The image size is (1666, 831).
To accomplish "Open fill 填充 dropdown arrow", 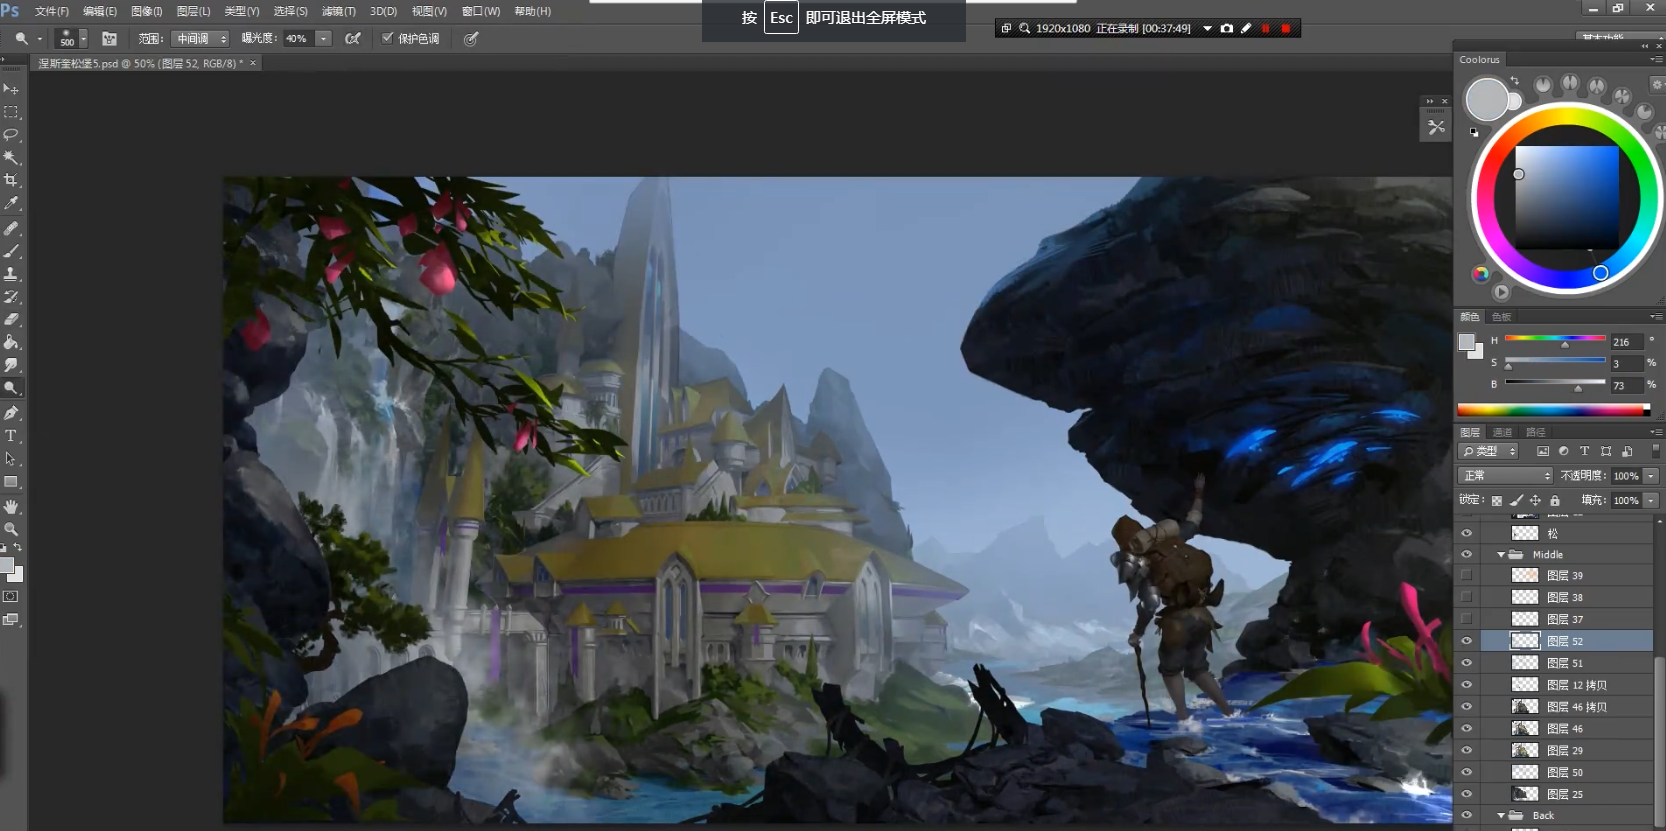I will (1652, 501).
